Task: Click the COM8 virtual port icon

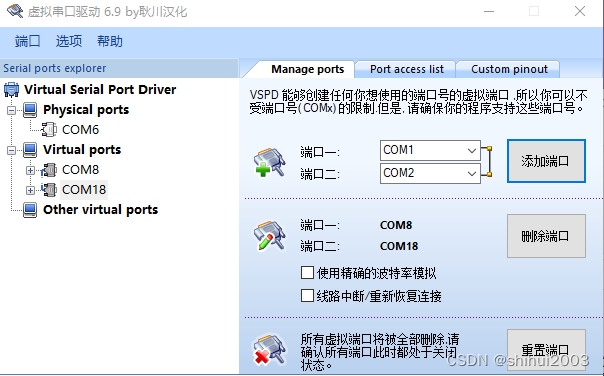Action: [x=49, y=170]
